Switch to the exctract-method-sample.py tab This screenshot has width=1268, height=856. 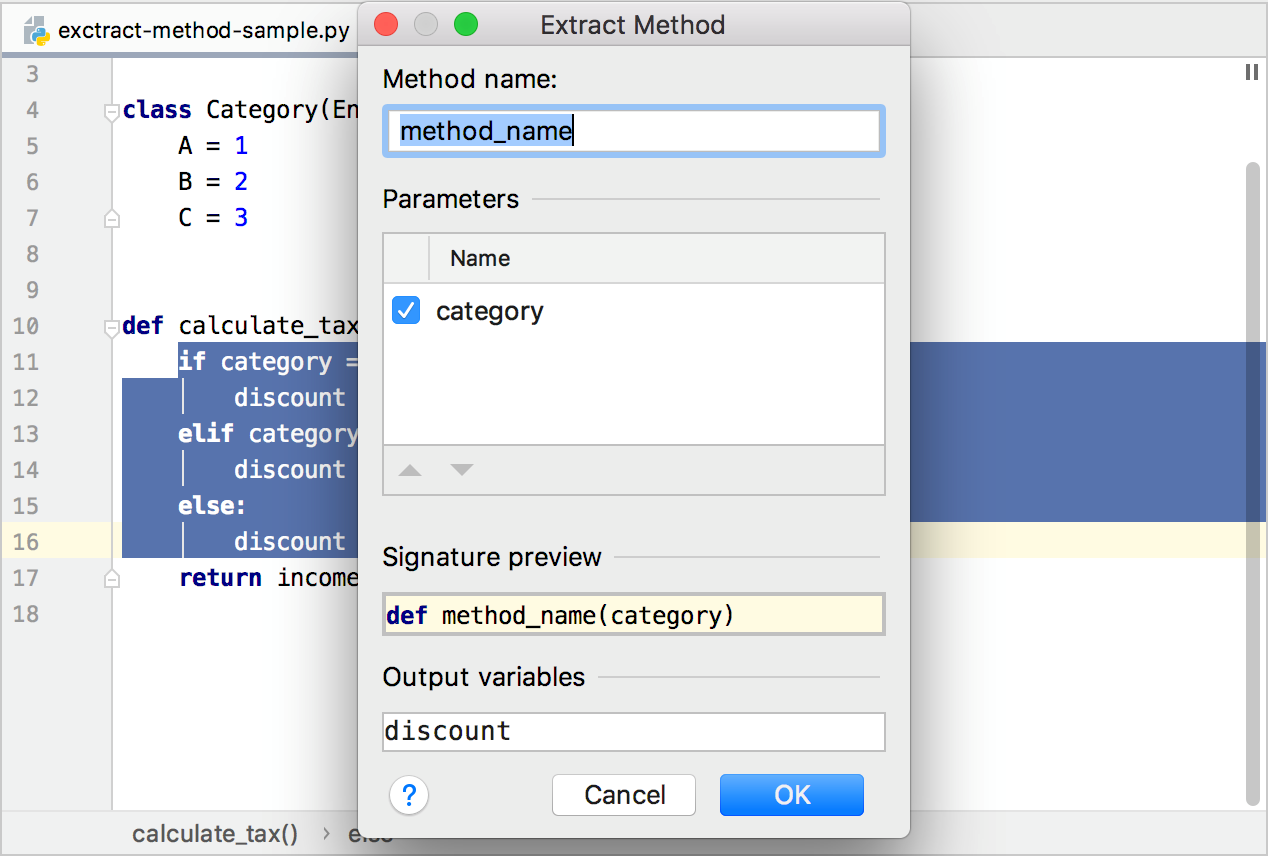coord(200,30)
